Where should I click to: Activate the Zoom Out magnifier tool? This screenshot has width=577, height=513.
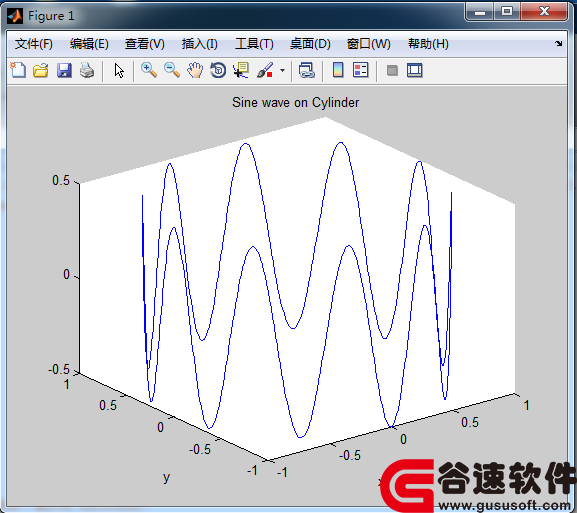pos(172,70)
